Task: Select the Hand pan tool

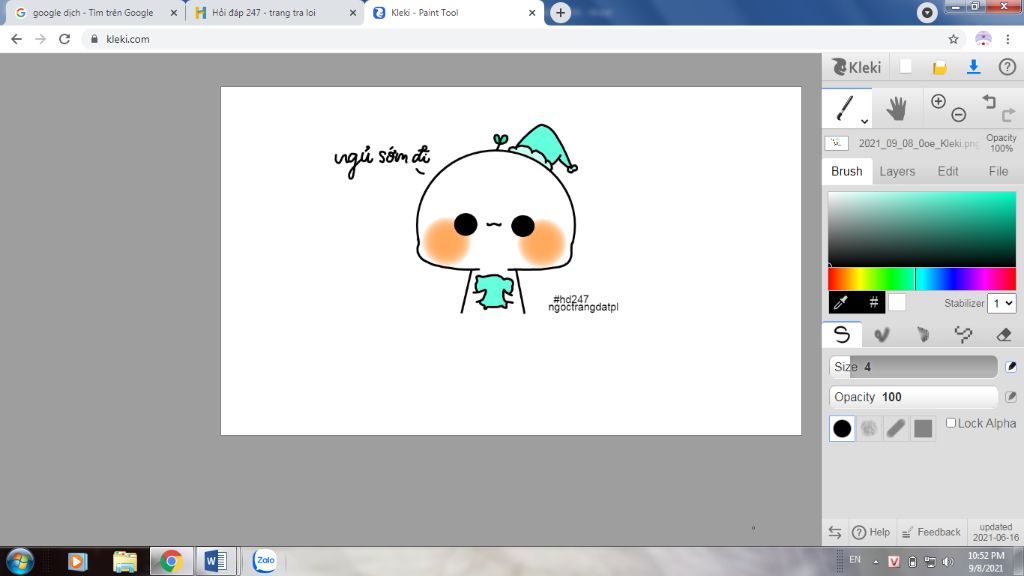Action: [x=896, y=108]
